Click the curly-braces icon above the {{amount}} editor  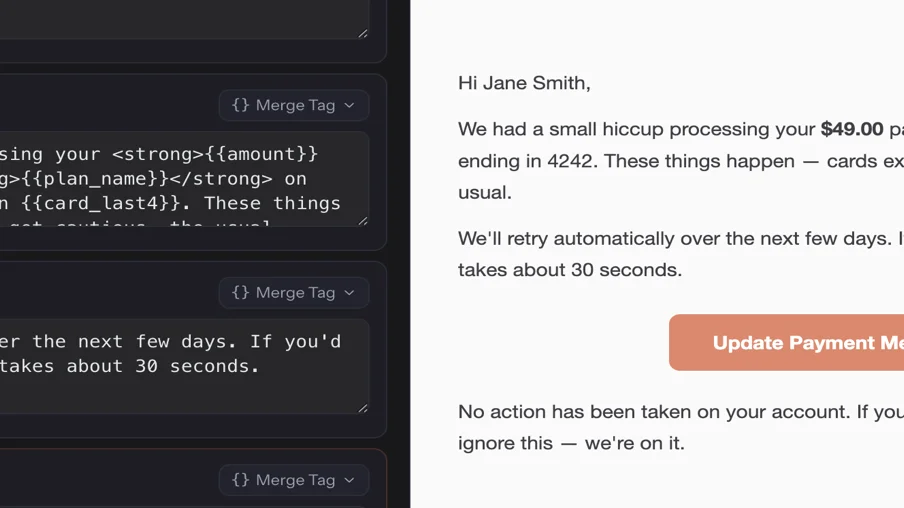pos(240,105)
